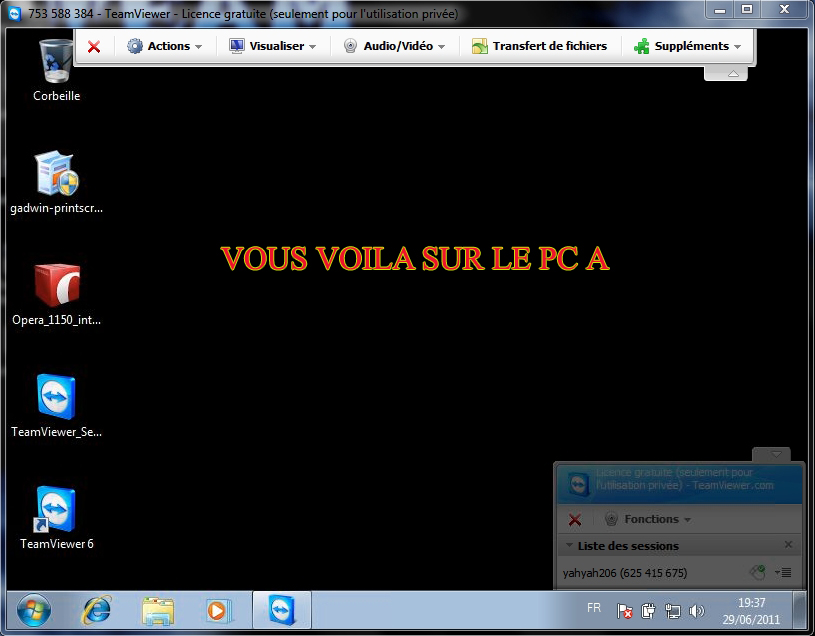Click the FR language indicator
This screenshot has height=636, width=815.
tap(594, 608)
